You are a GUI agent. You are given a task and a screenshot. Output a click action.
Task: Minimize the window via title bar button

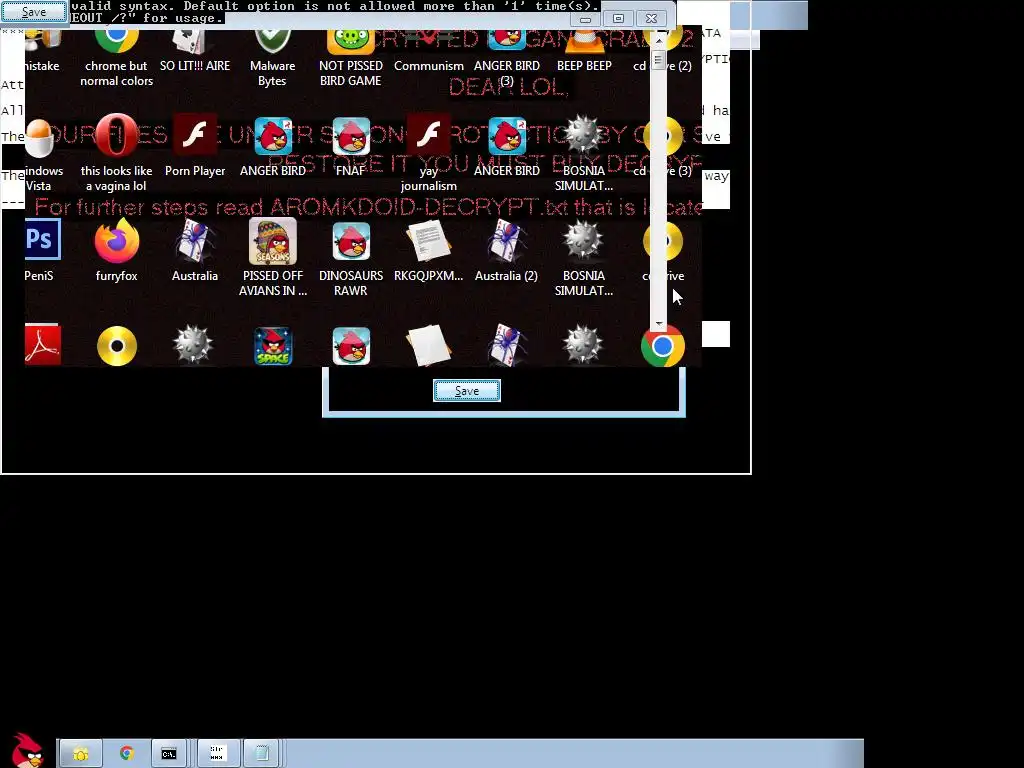tap(585, 19)
